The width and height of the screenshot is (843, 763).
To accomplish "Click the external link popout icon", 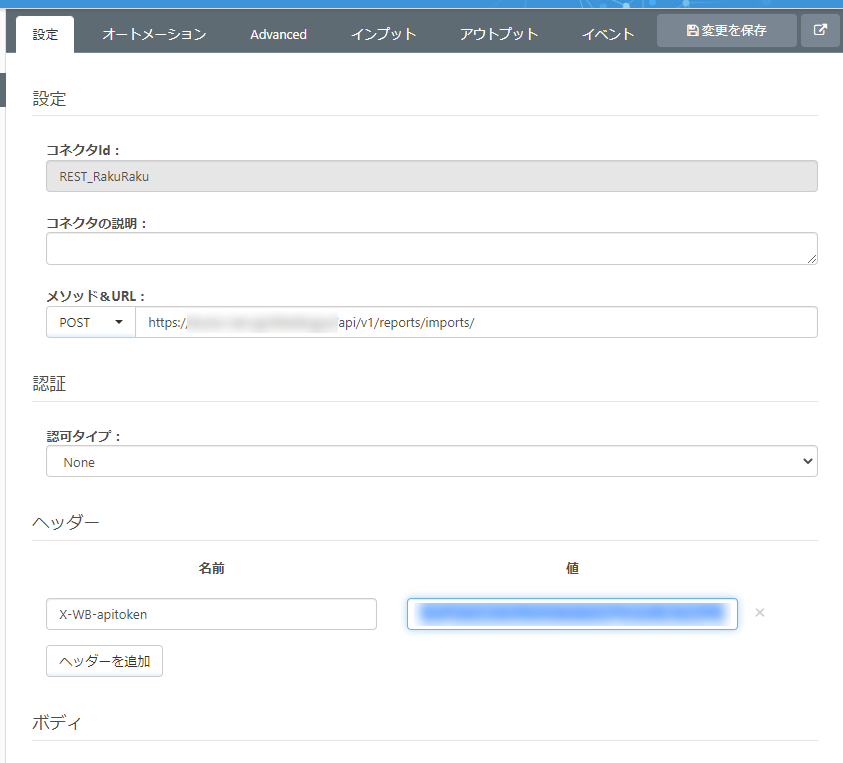I will (x=820, y=30).
